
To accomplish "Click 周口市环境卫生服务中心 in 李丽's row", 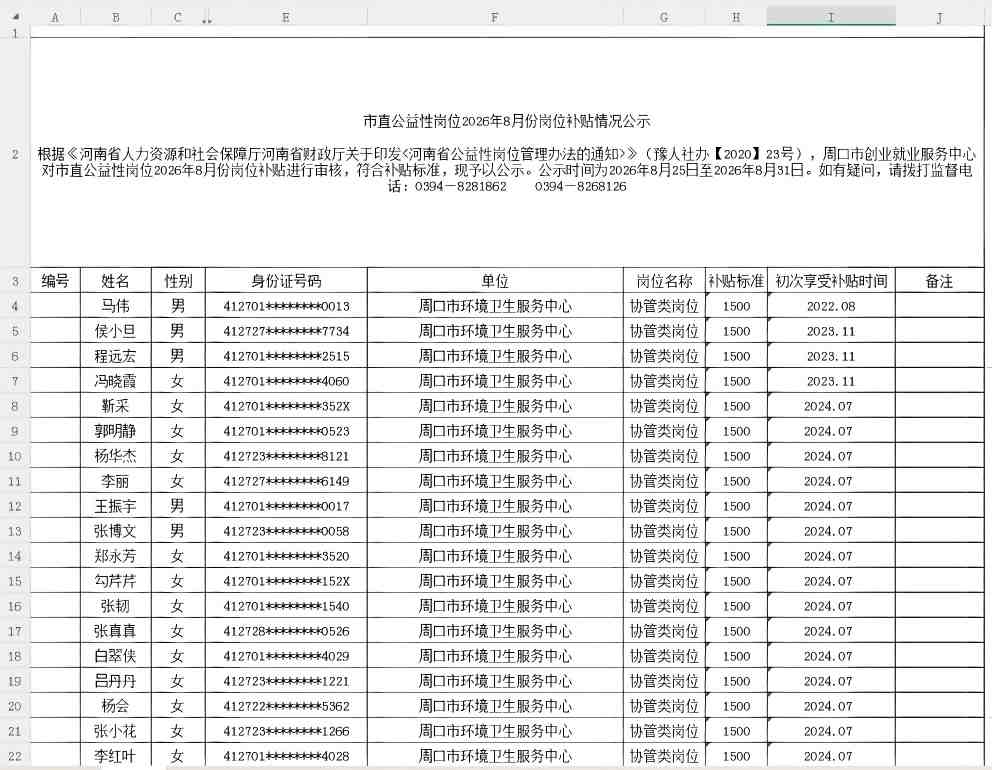I will pos(495,481).
